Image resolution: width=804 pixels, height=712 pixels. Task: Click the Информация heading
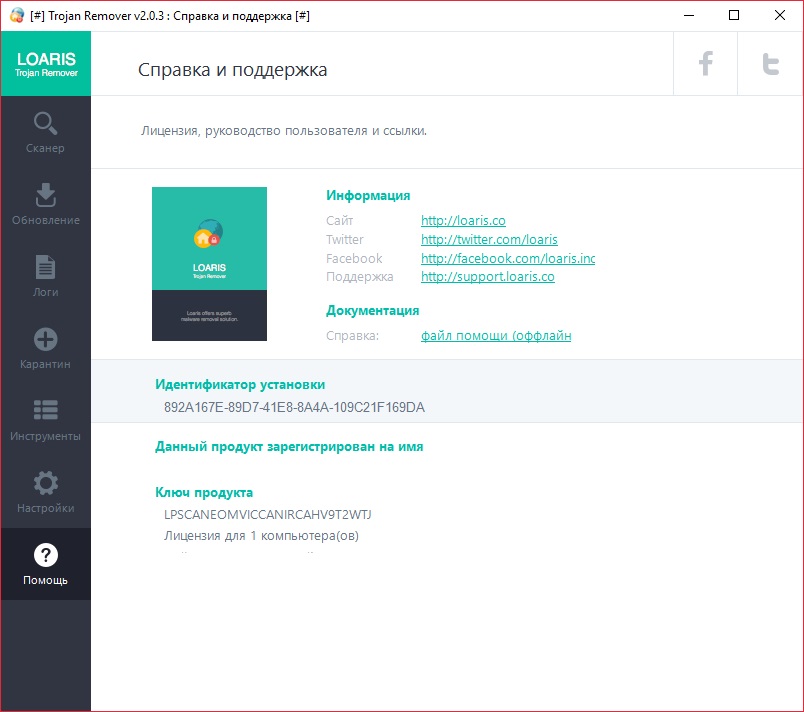[x=368, y=195]
